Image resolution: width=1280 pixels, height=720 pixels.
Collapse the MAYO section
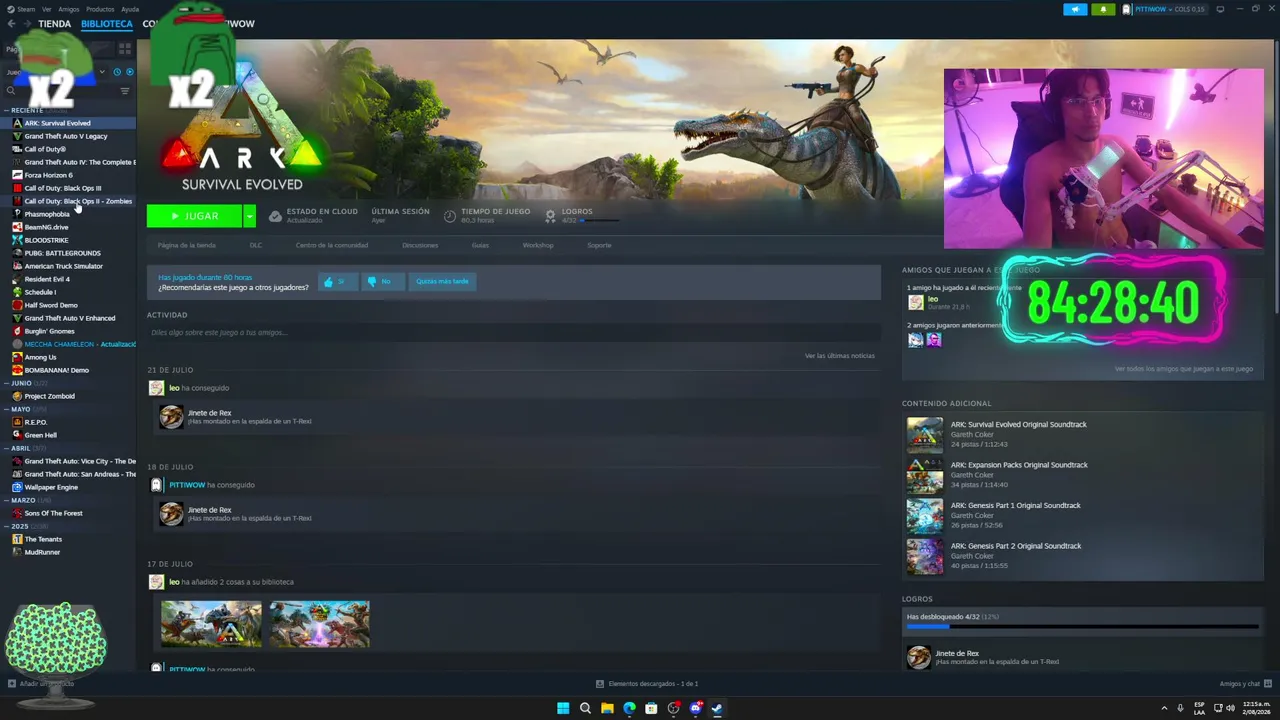[7, 409]
